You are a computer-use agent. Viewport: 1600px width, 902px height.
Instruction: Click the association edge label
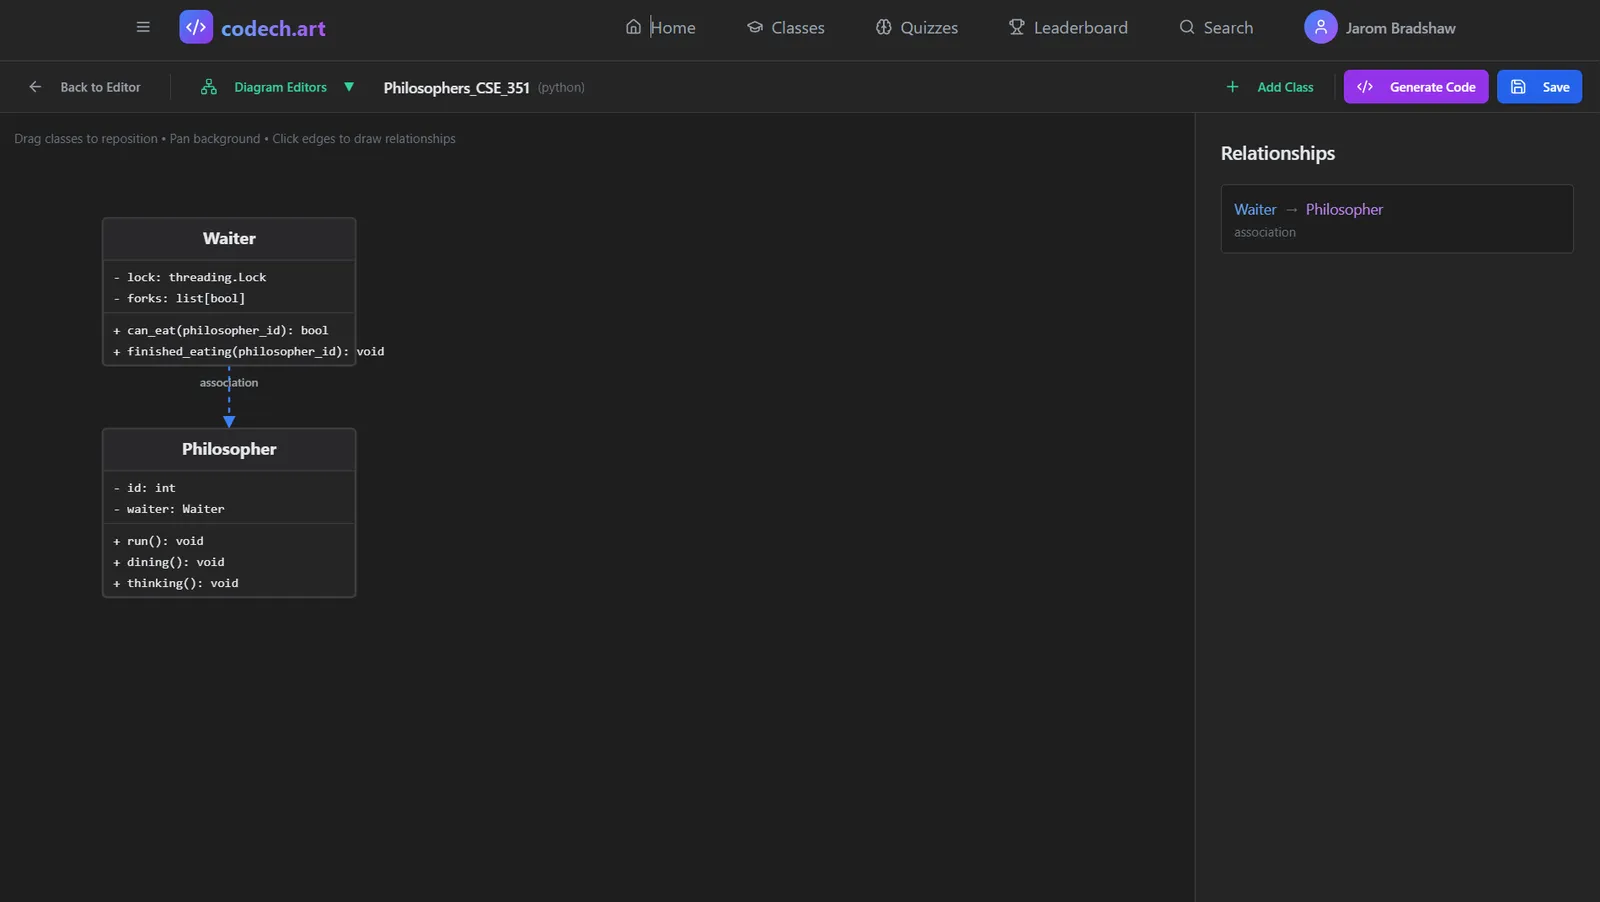pyautogui.click(x=229, y=383)
